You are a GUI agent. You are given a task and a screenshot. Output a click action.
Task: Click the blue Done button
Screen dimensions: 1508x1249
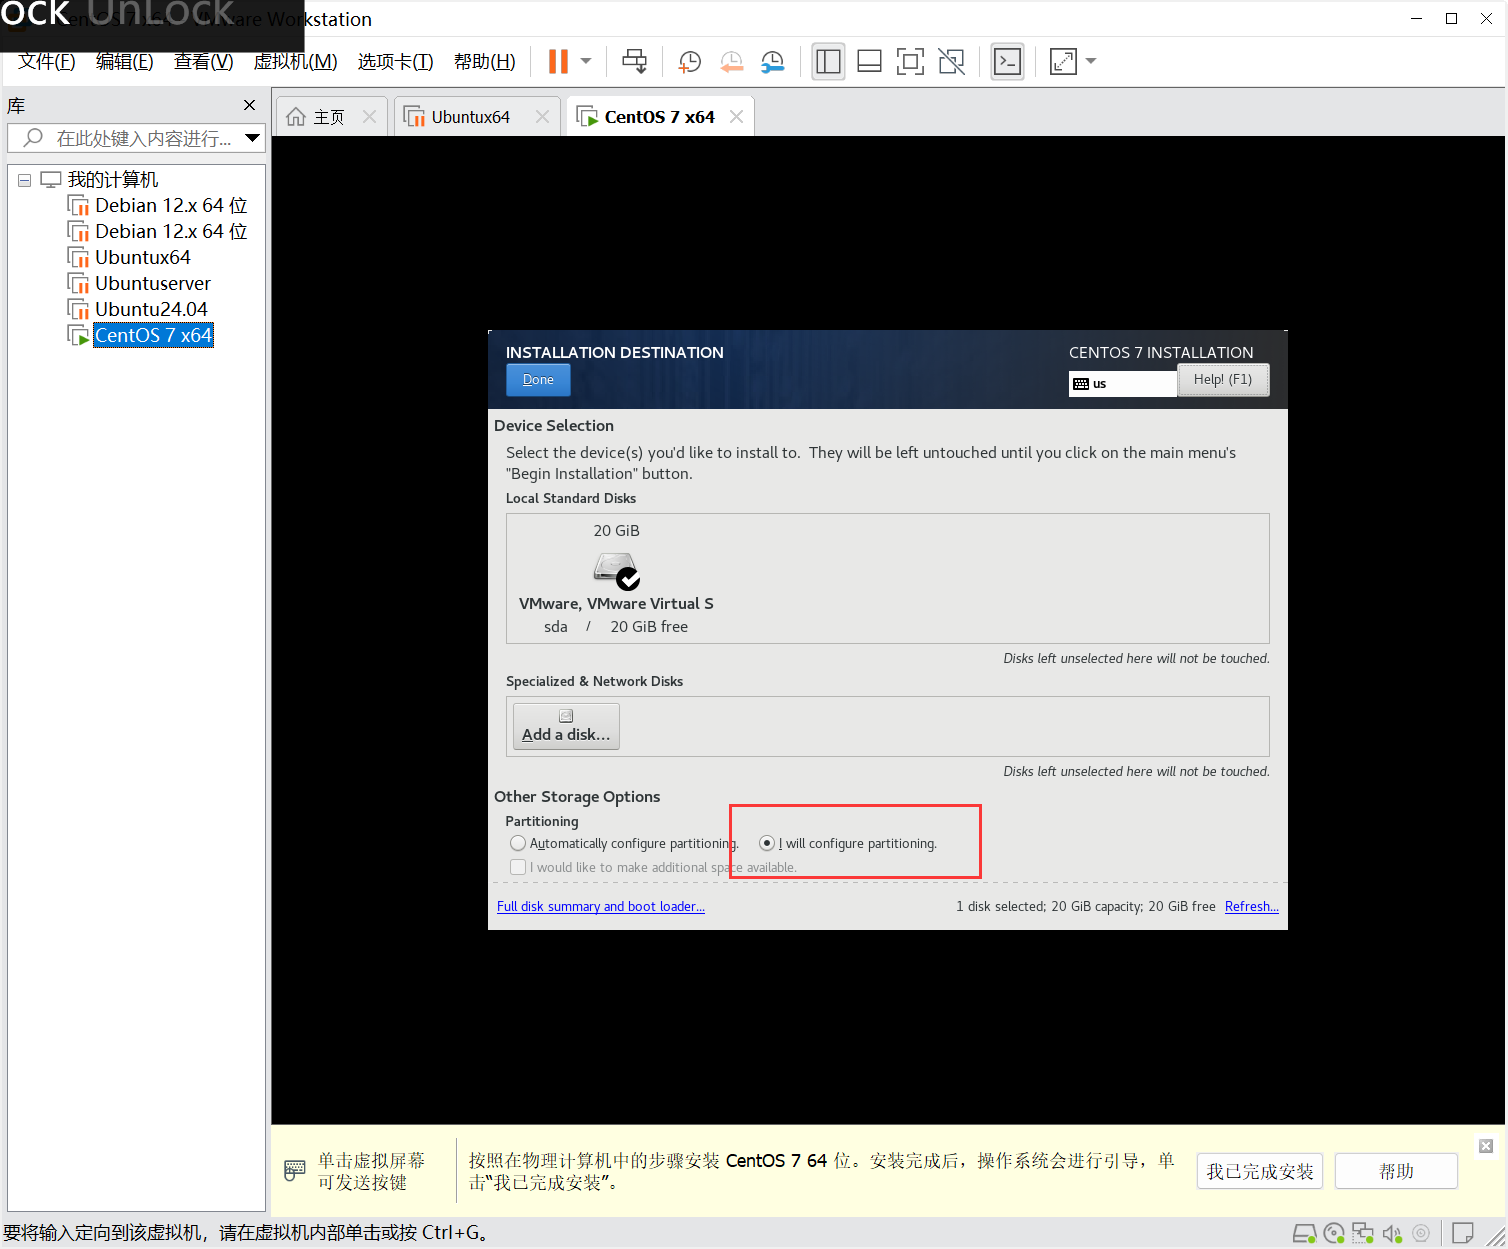pyautogui.click(x=538, y=380)
